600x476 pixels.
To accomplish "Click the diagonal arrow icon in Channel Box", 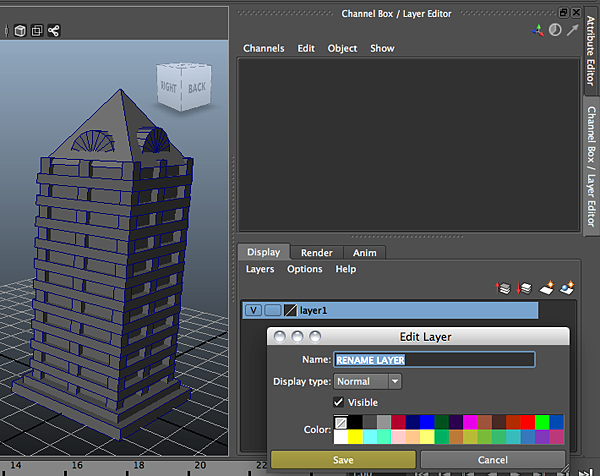I will pos(572,30).
